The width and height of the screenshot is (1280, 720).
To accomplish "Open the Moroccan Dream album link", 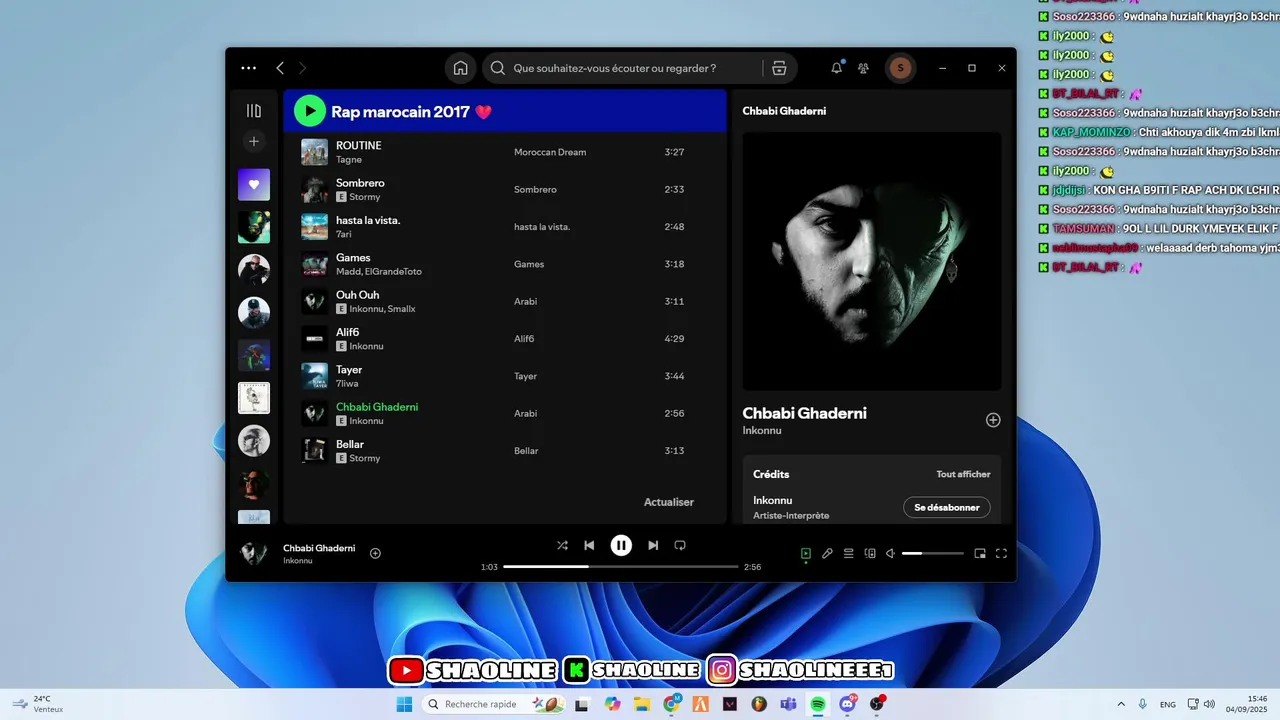I will pos(550,152).
